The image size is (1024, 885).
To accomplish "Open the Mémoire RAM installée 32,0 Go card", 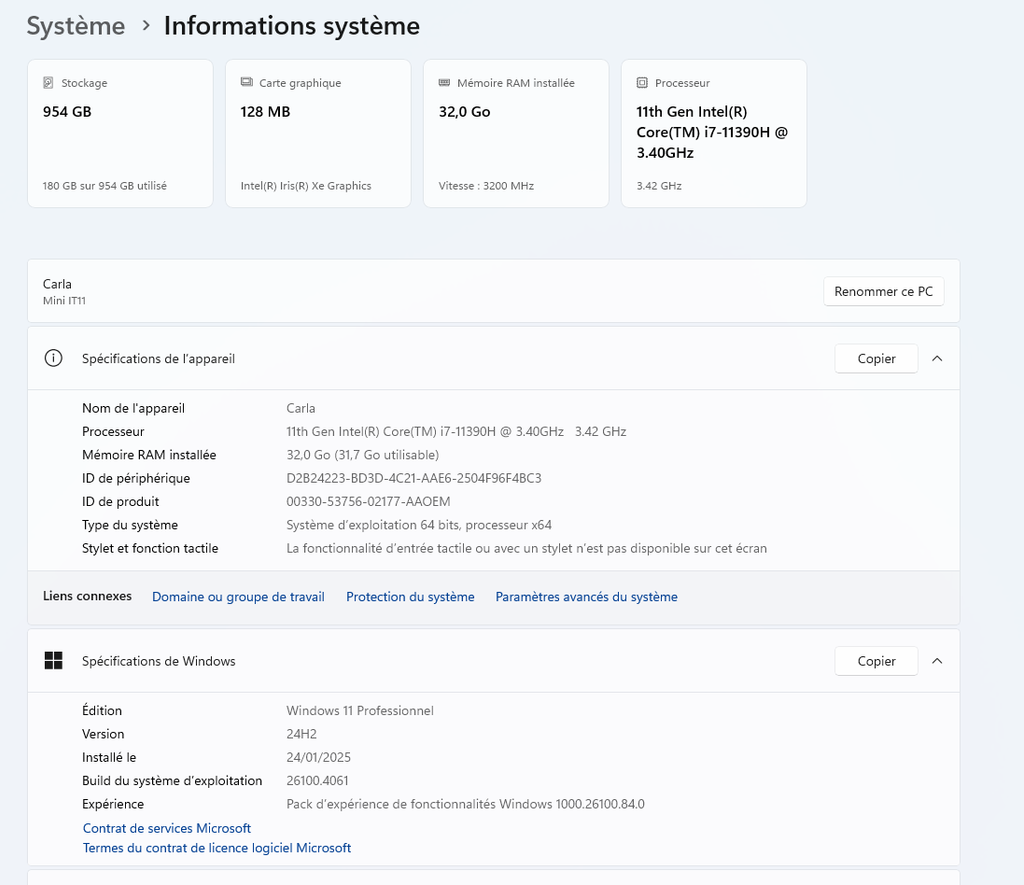I will [x=516, y=133].
